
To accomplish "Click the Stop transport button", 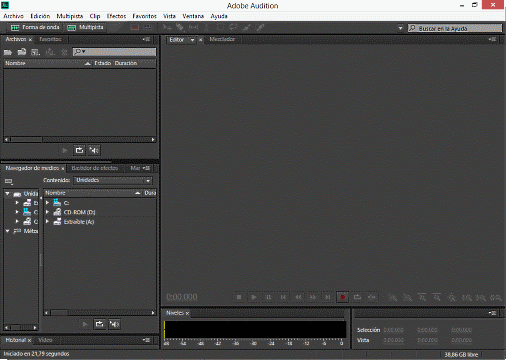I will pyautogui.click(x=239, y=297).
